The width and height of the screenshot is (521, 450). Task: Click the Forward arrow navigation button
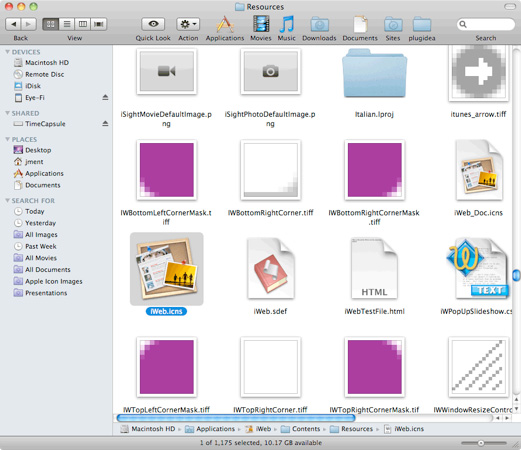pyautogui.click(x=29, y=24)
